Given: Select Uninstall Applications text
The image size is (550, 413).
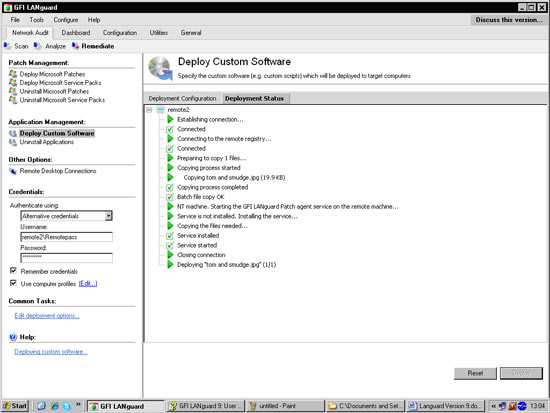Looking at the screenshot, I should (47, 142).
